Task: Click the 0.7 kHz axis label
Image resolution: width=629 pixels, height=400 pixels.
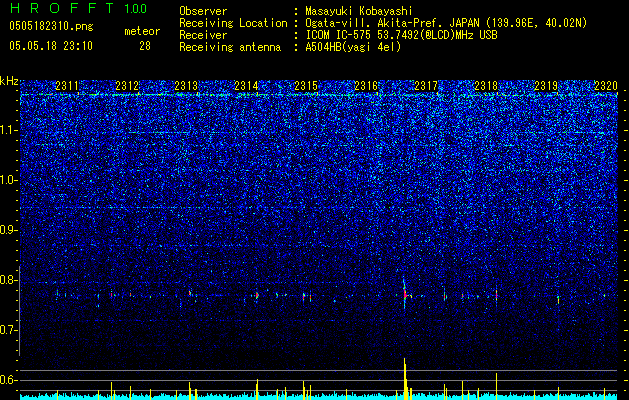Action: tap(9, 330)
